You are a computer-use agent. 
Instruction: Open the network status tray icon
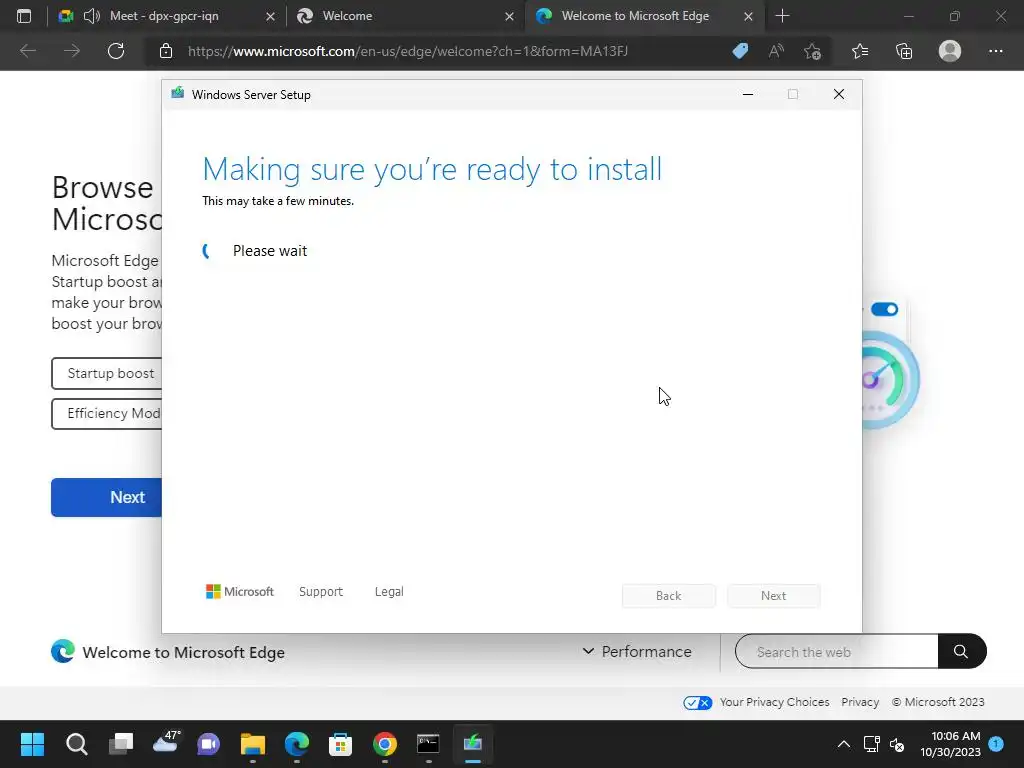tap(871, 744)
